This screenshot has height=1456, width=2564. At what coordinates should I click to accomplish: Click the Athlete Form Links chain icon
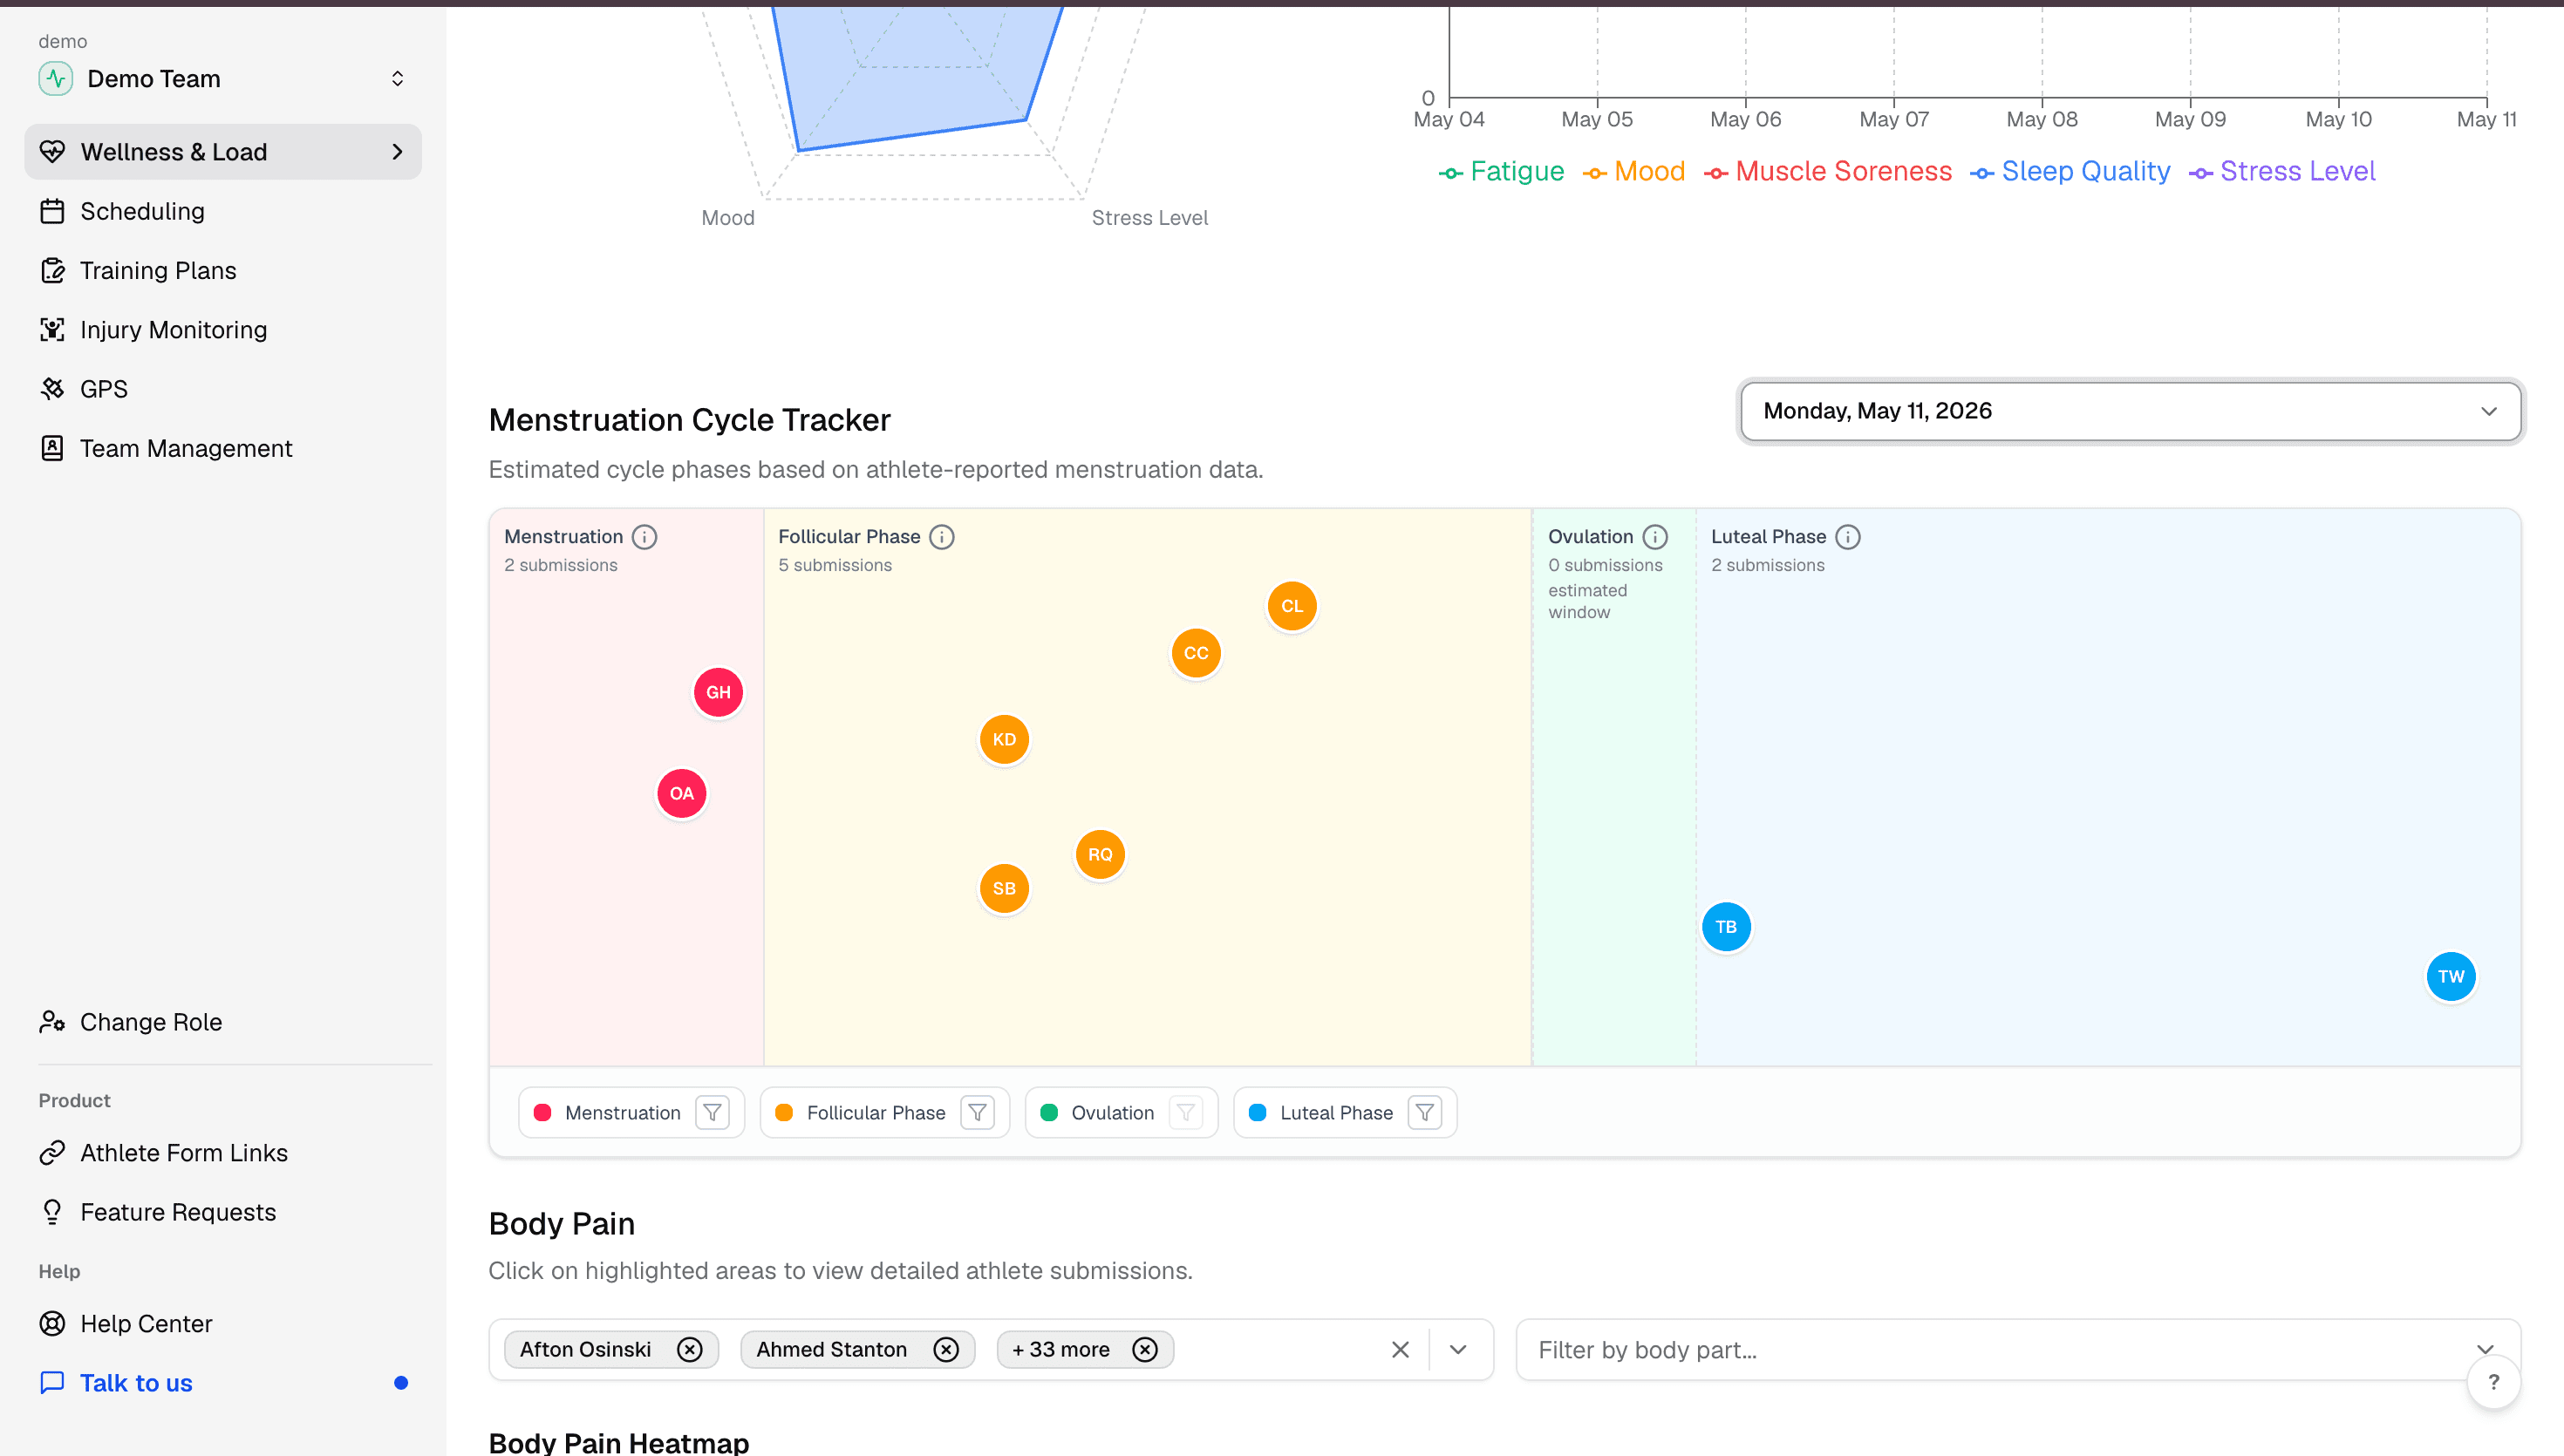click(52, 1153)
